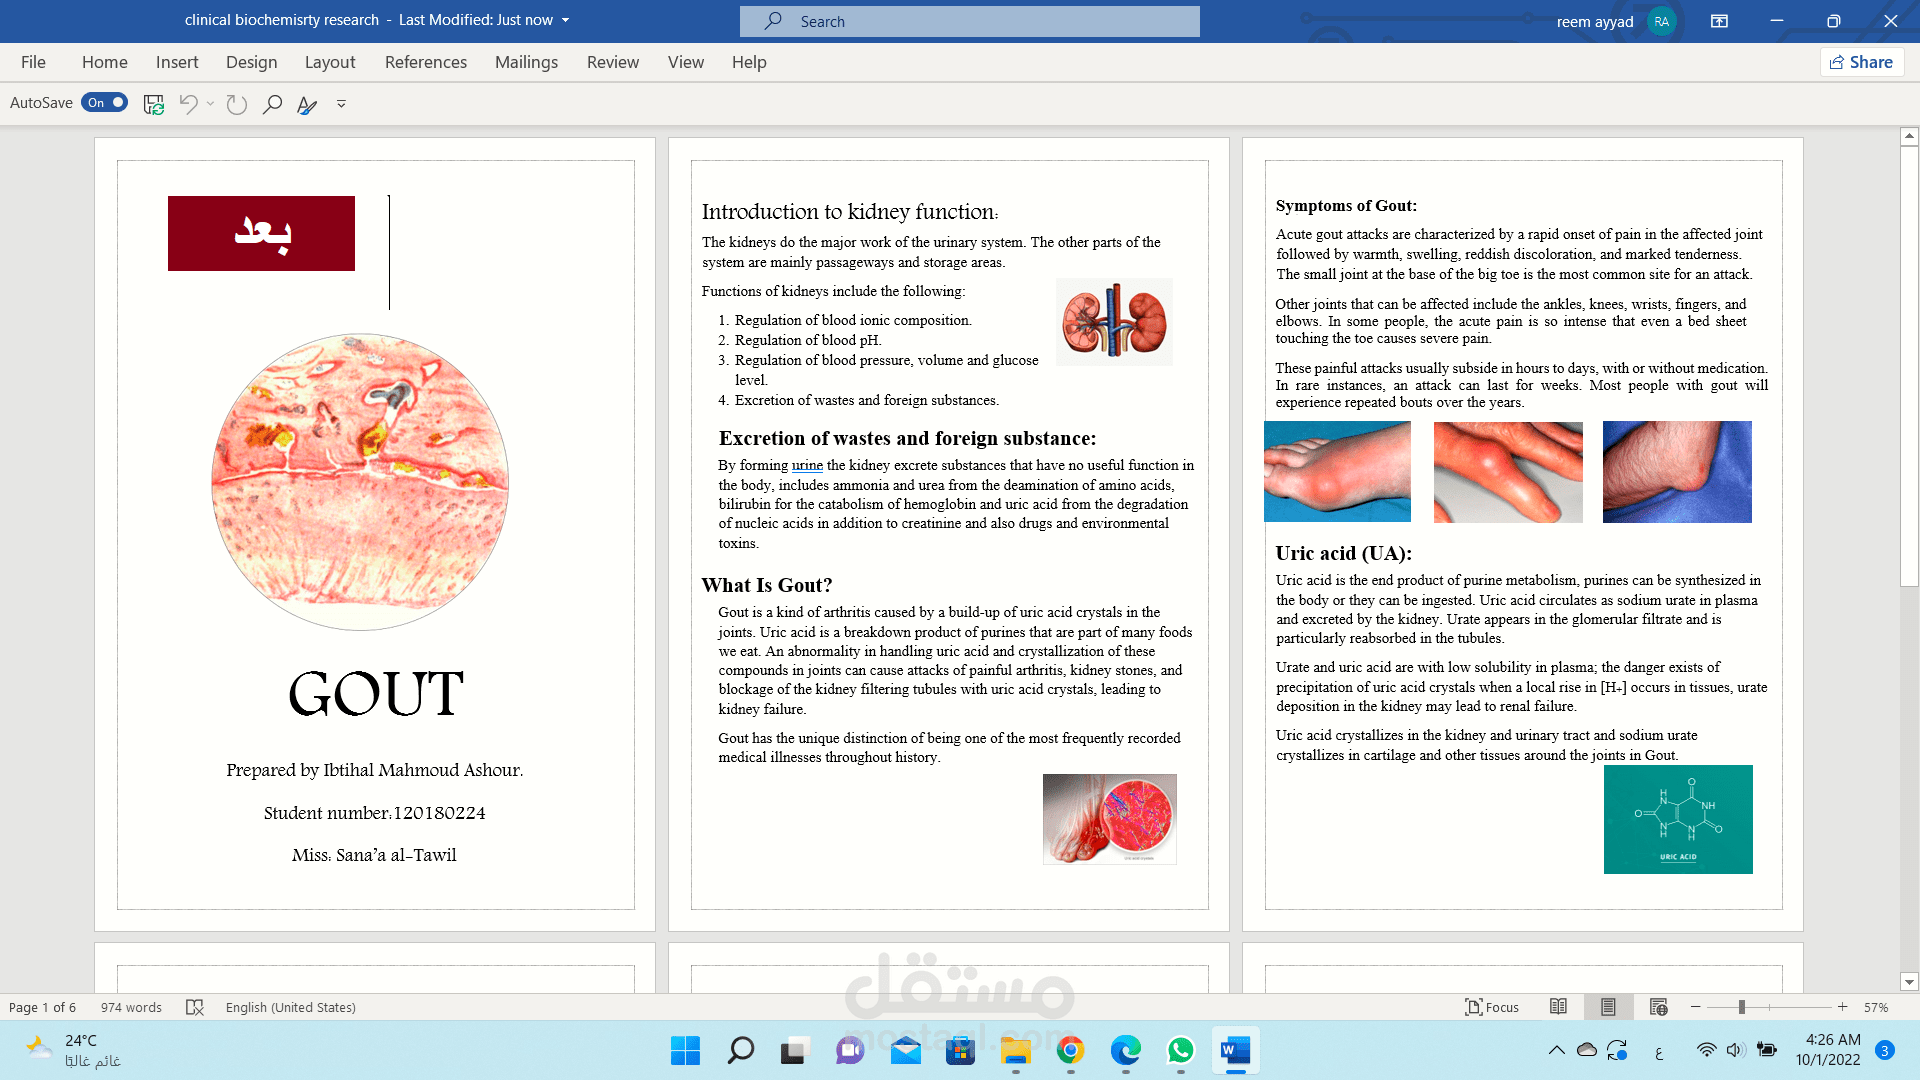Click in the Search box
This screenshot has height=1080, width=1920.
[x=969, y=21]
